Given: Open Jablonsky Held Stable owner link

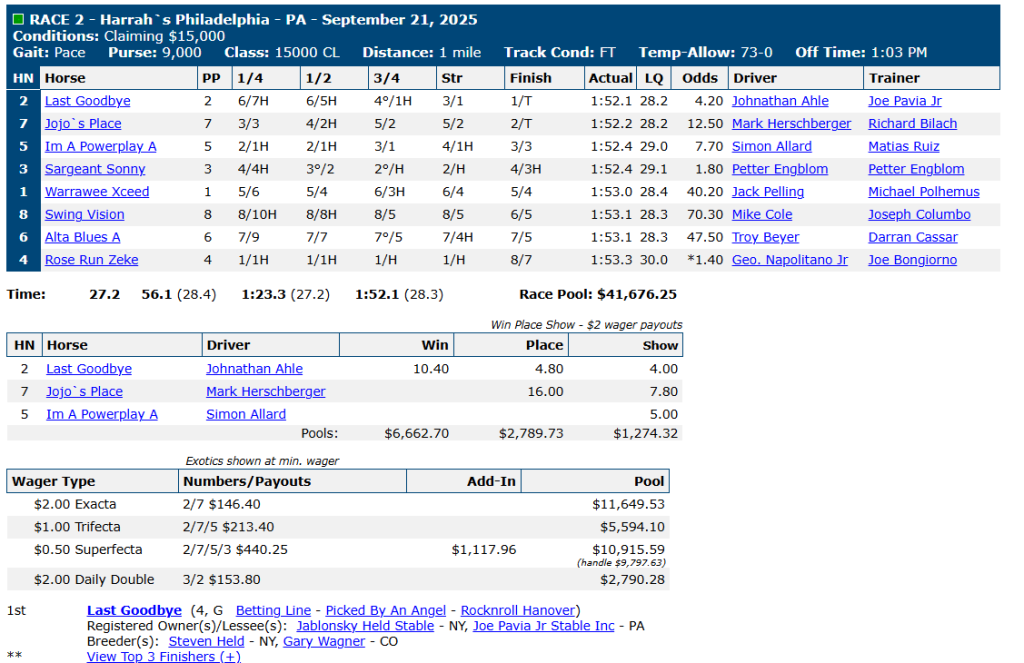Looking at the screenshot, I should pyautogui.click(x=365, y=625).
